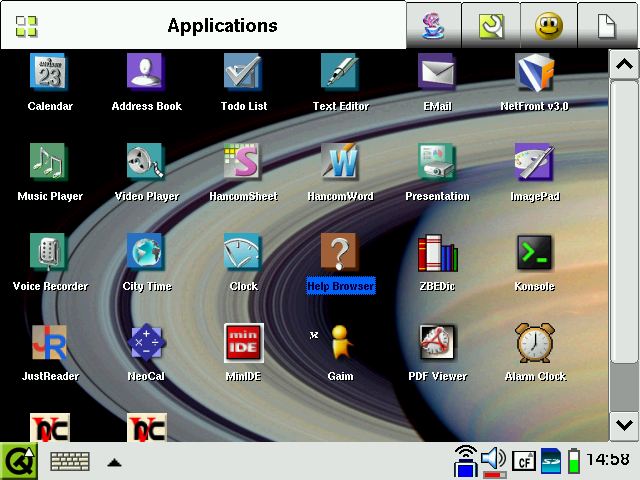Launch ImagePad drawing app
Screen dimensions: 640x480
click(534, 162)
